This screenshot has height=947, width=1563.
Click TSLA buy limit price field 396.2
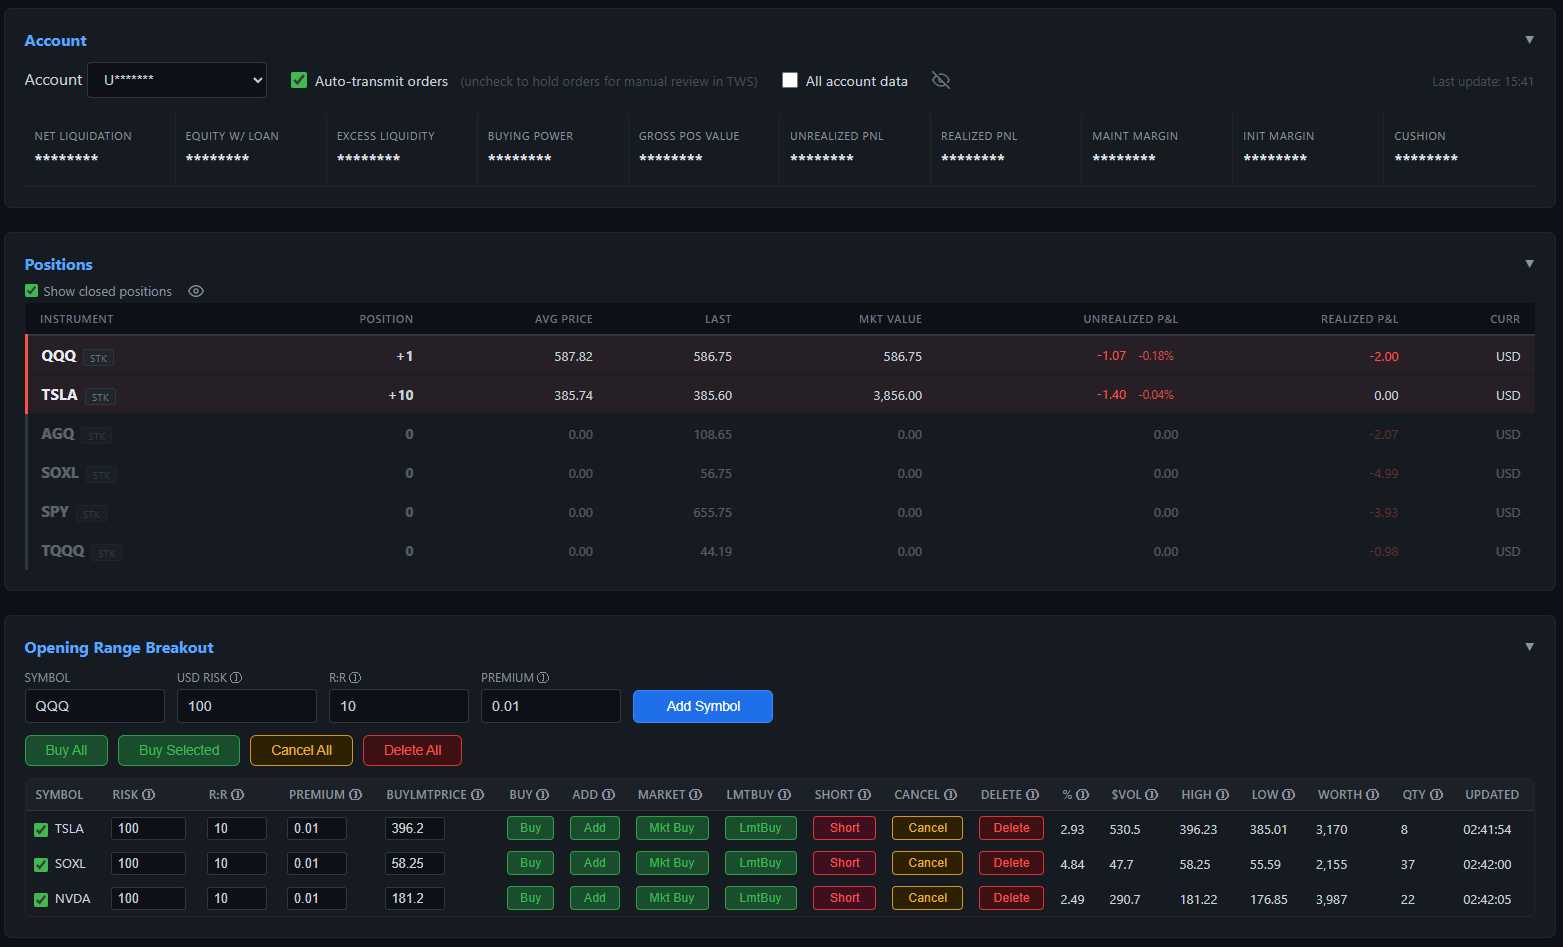click(414, 828)
